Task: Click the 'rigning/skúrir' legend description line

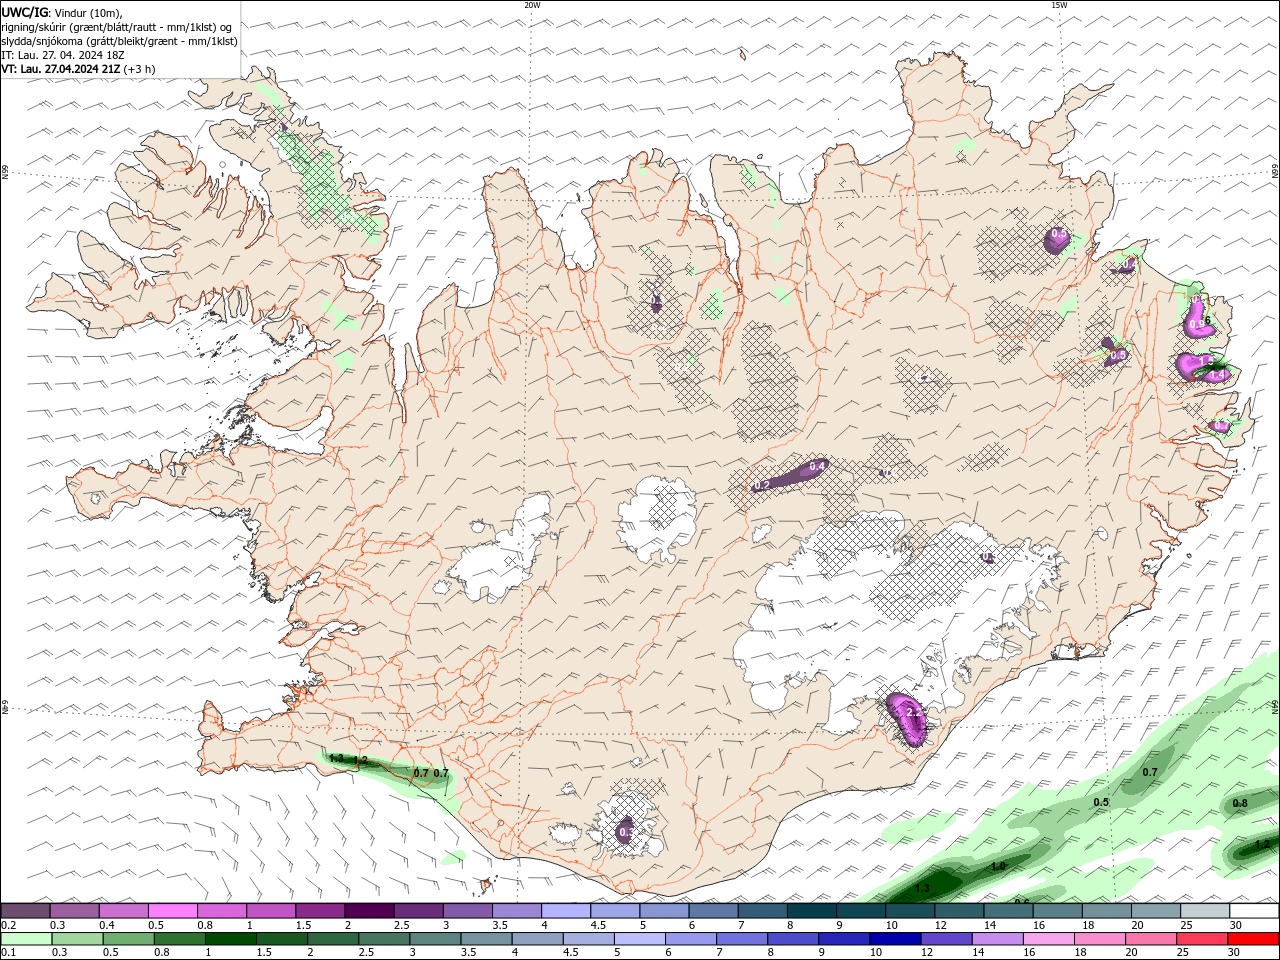Action: [x=118, y=27]
